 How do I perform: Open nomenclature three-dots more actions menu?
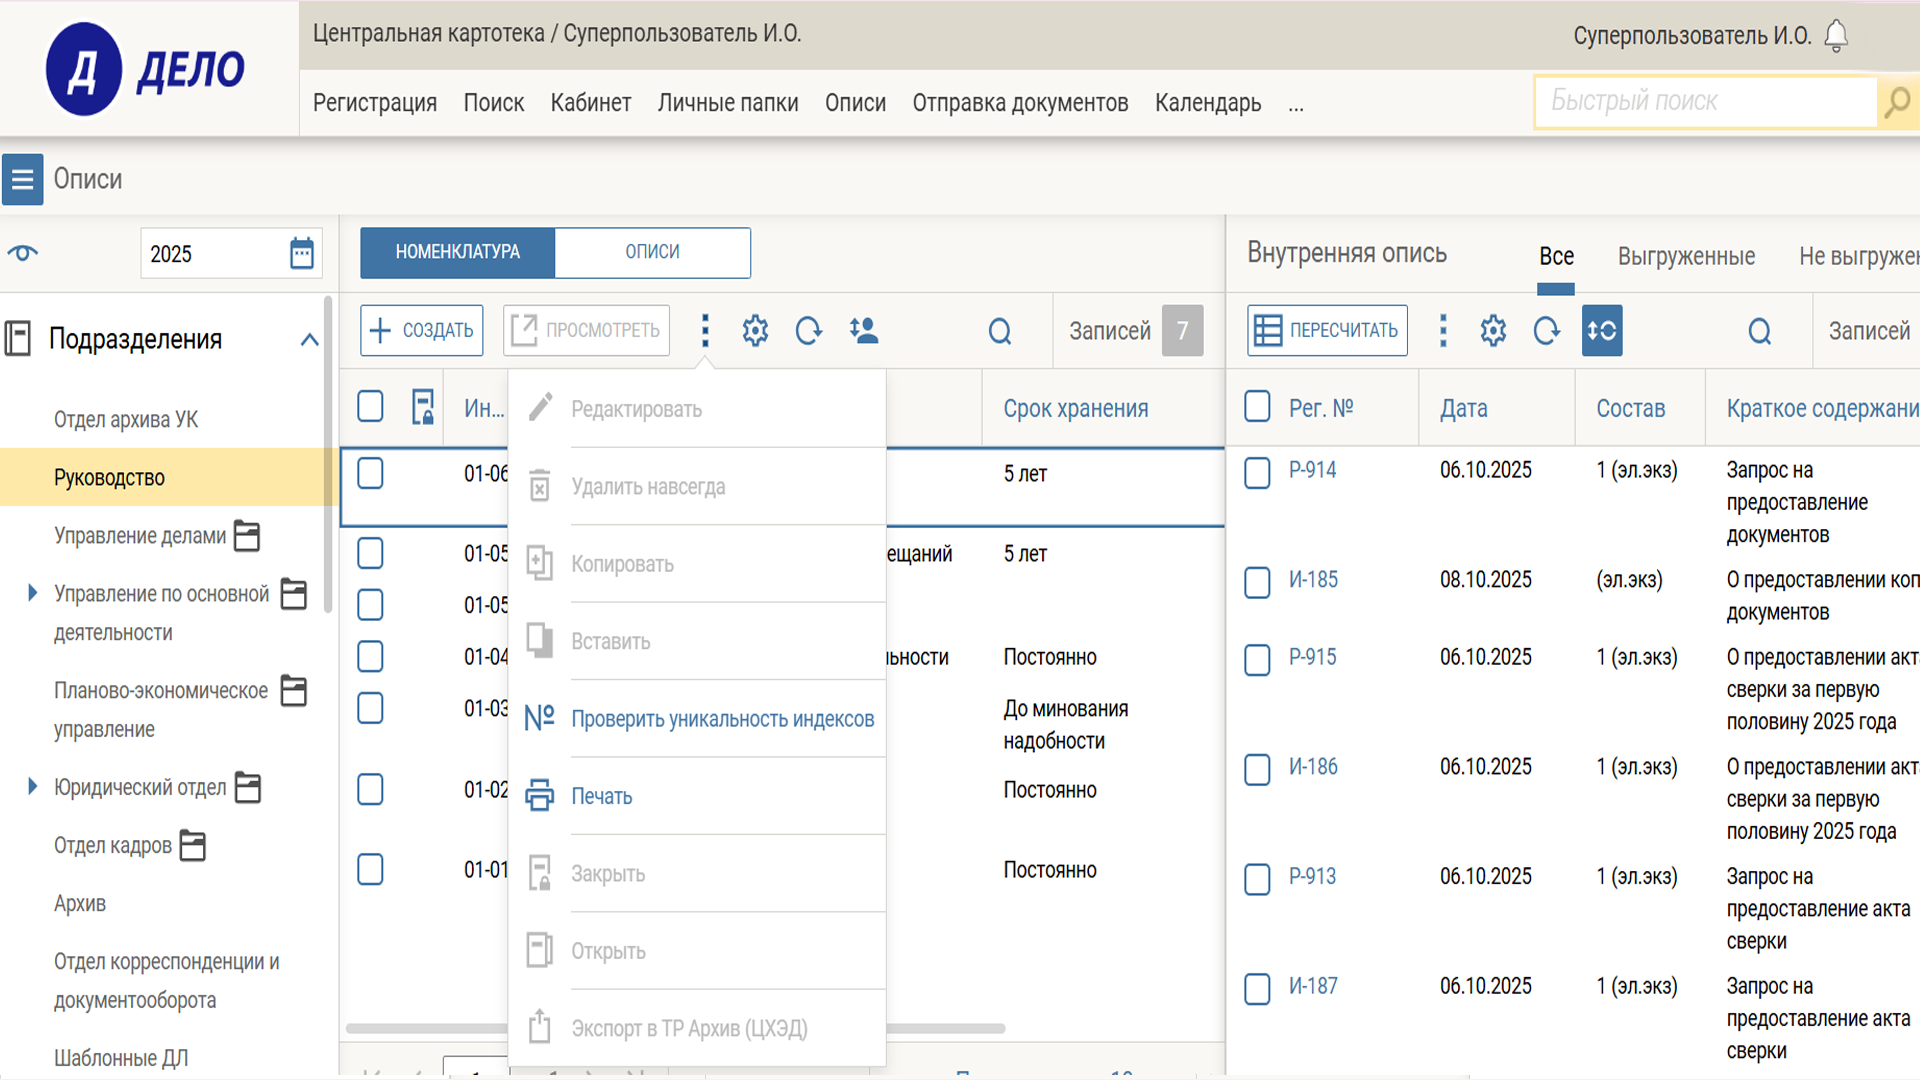705,331
